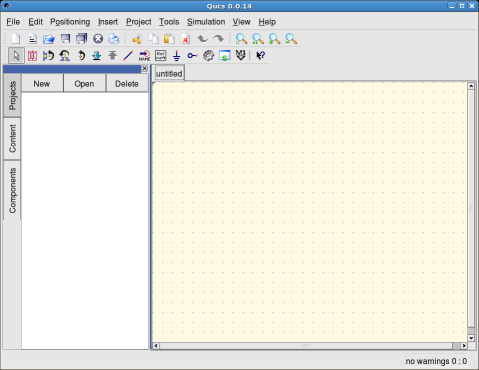Insert a ground symbol
The width and height of the screenshot is (479, 370).
coord(177,55)
